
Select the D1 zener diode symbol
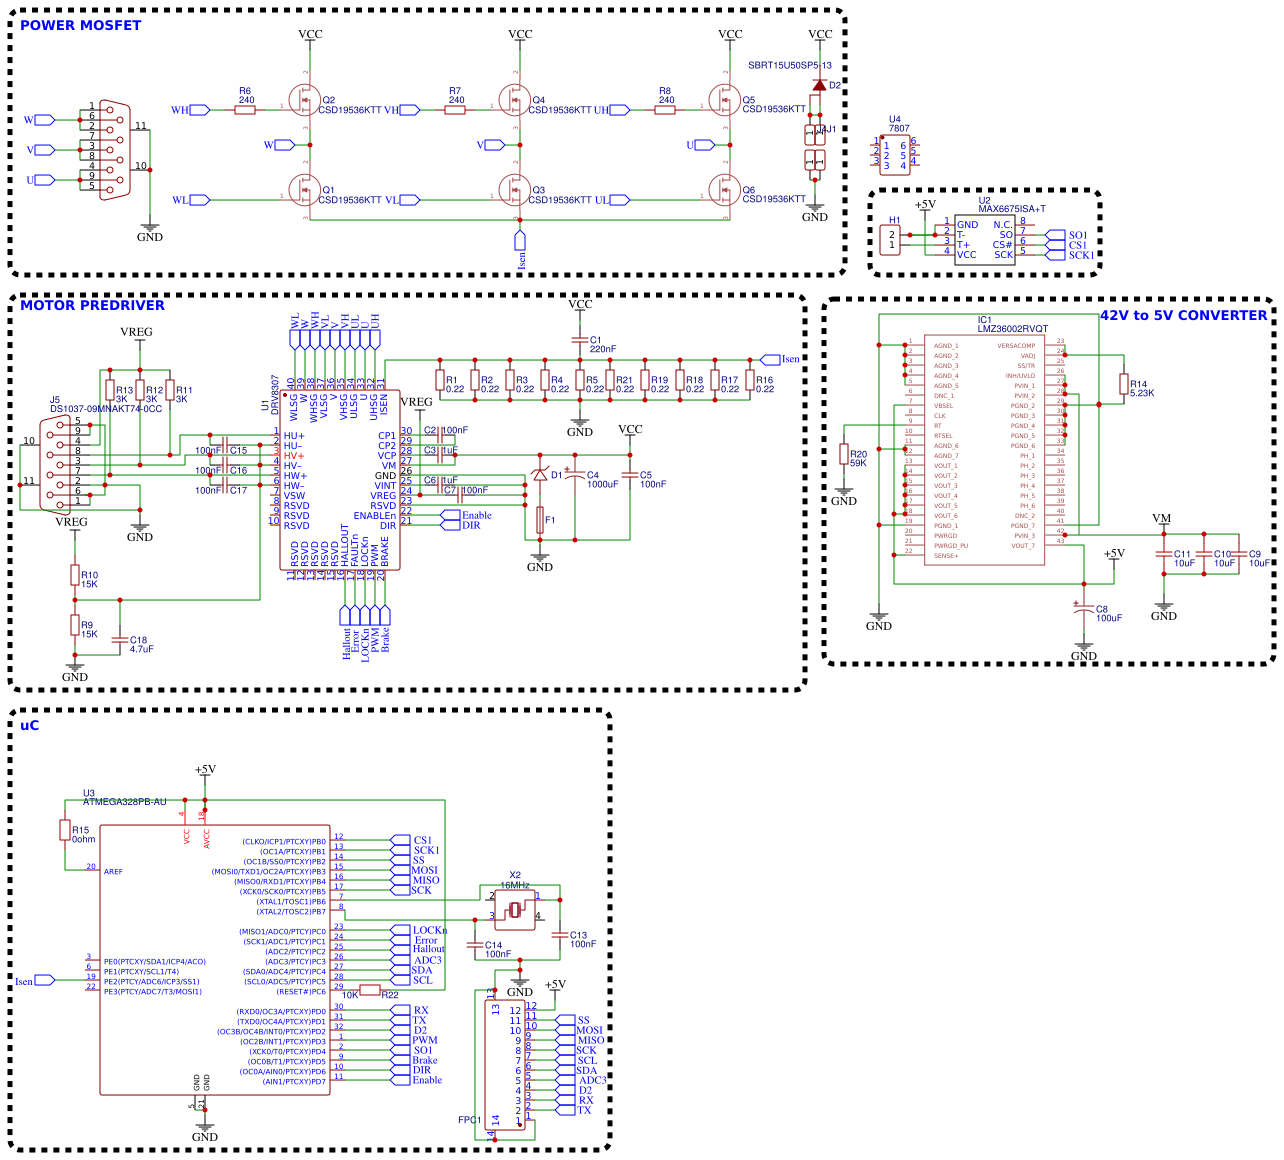[x=540, y=475]
